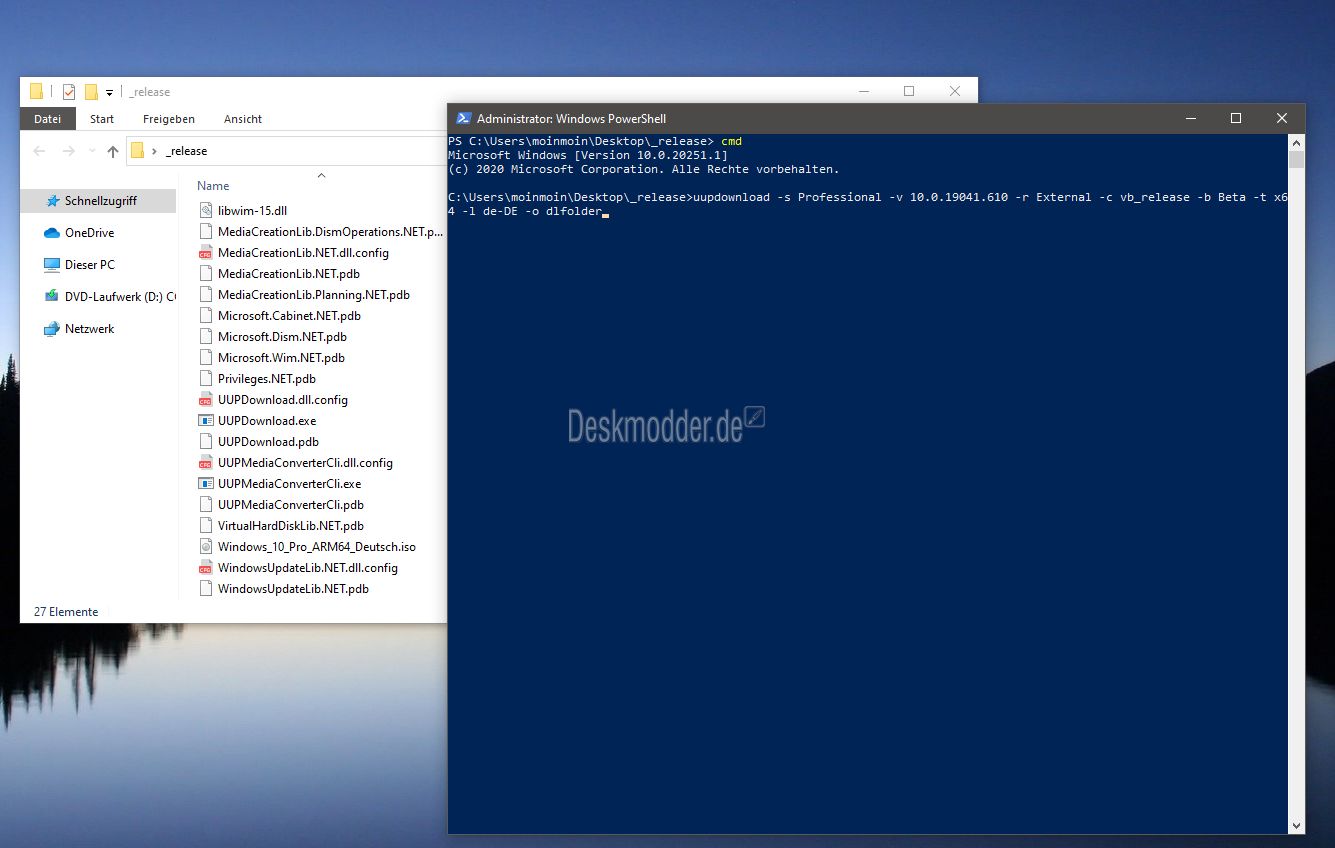The image size is (1335, 848).
Task: Select UUPMediaConverterCli.dll.config file
Action: click(305, 463)
